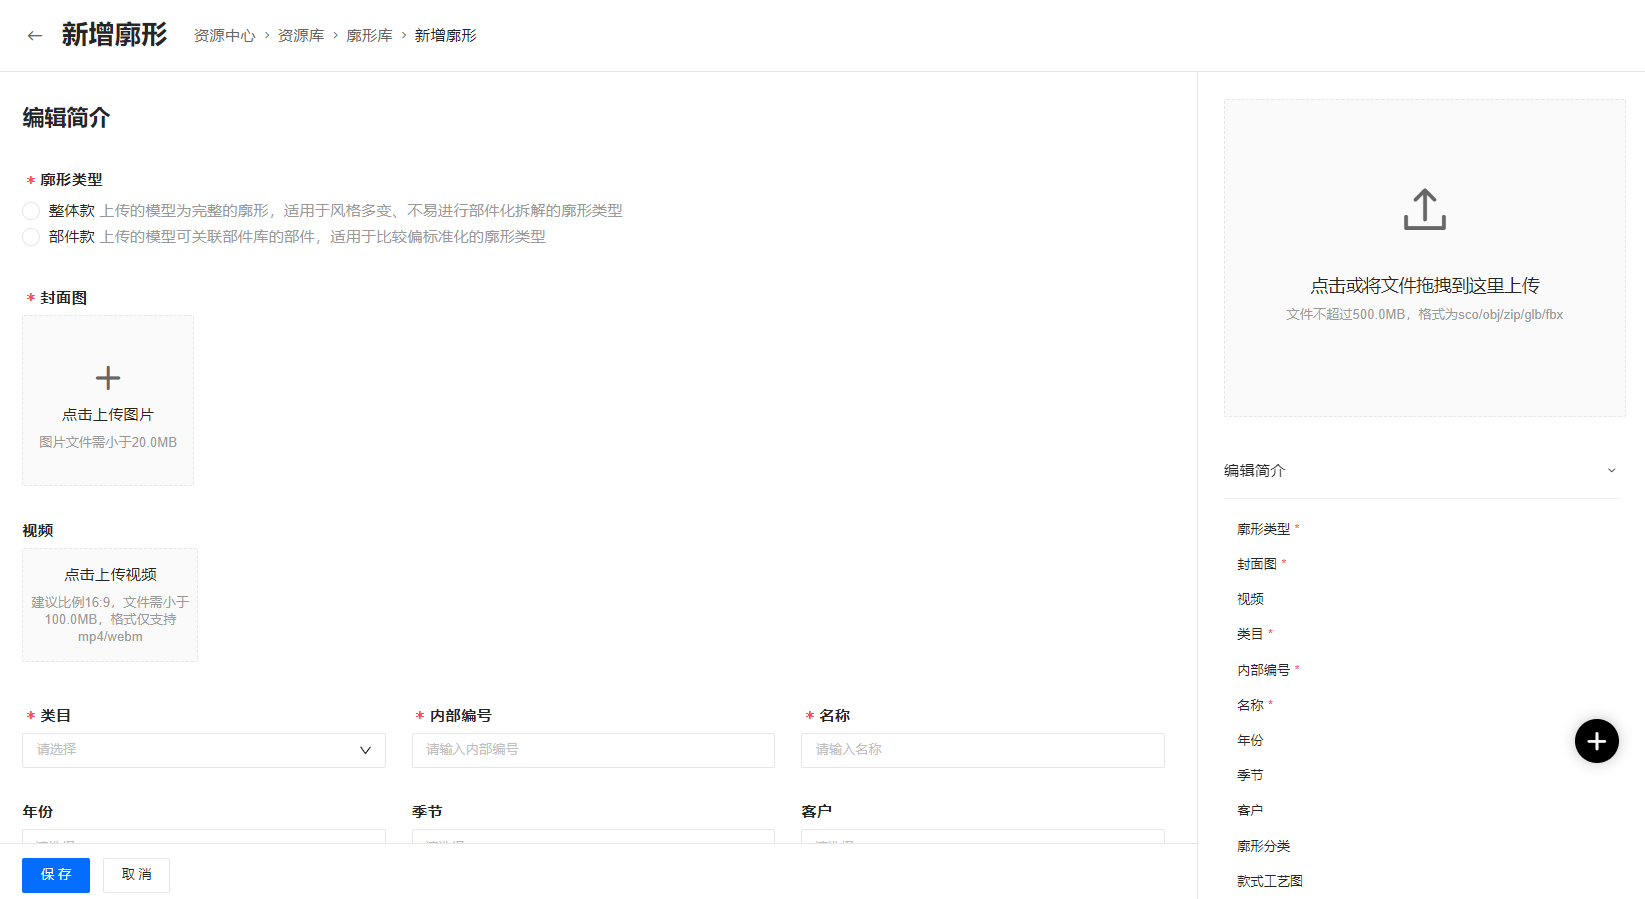Click the 内部编号 input field
1645x899 pixels.
click(x=593, y=750)
